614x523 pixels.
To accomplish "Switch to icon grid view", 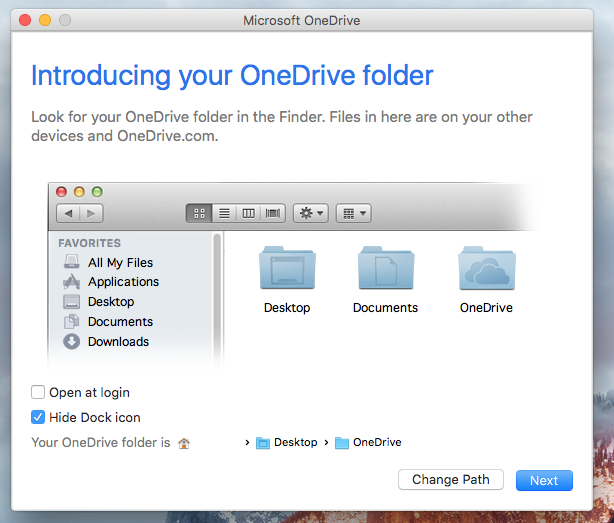I will point(199,213).
